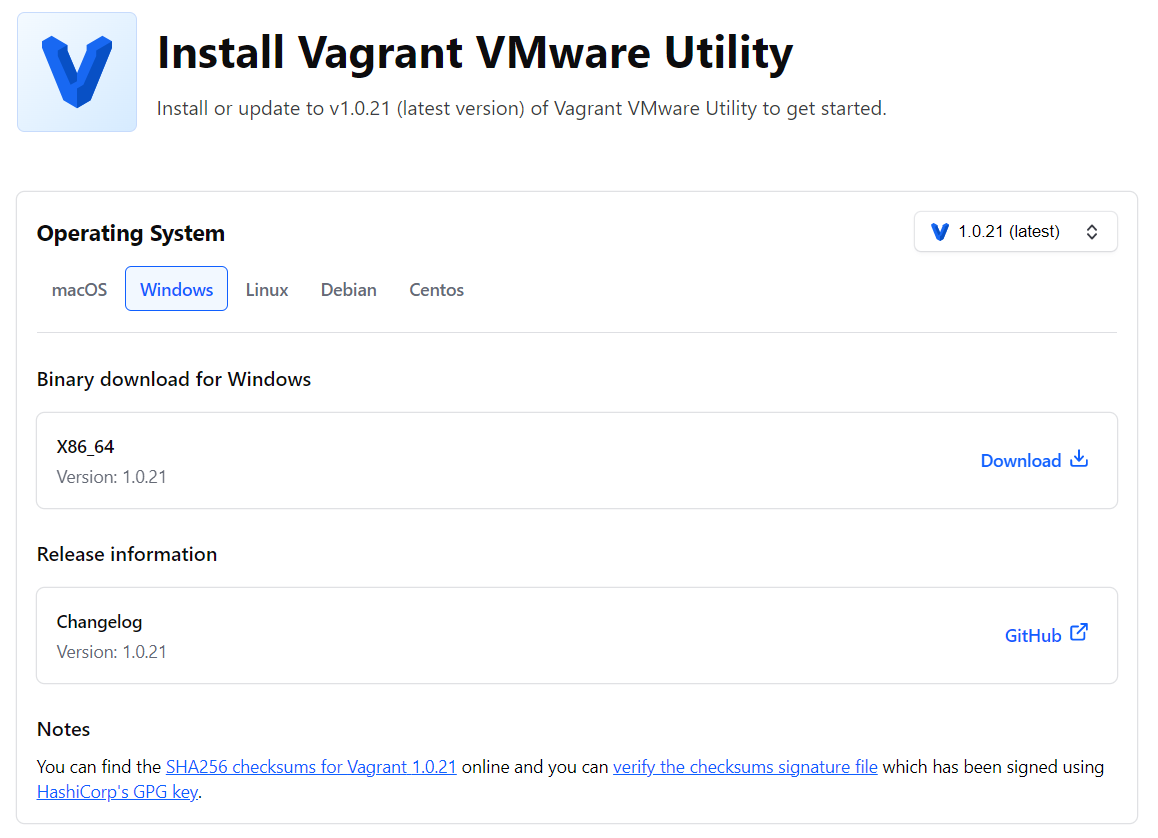Image resolution: width=1158 pixels, height=838 pixels.
Task: Click the download arrow icon next to Download
Action: pyautogui.click(x=1079, y=459)
